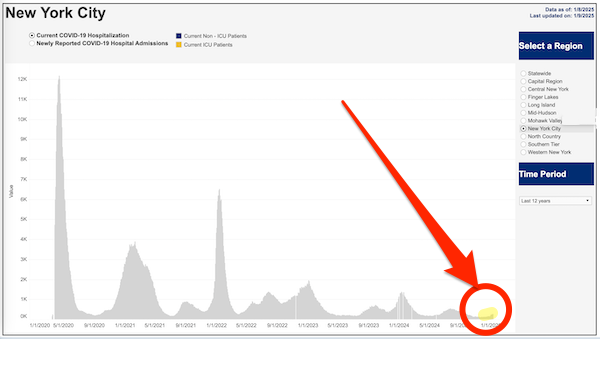Click the January 2022 spike on the chart
Image resolution: width=600 pixels, height=380 pixels.
click(219, 191)
